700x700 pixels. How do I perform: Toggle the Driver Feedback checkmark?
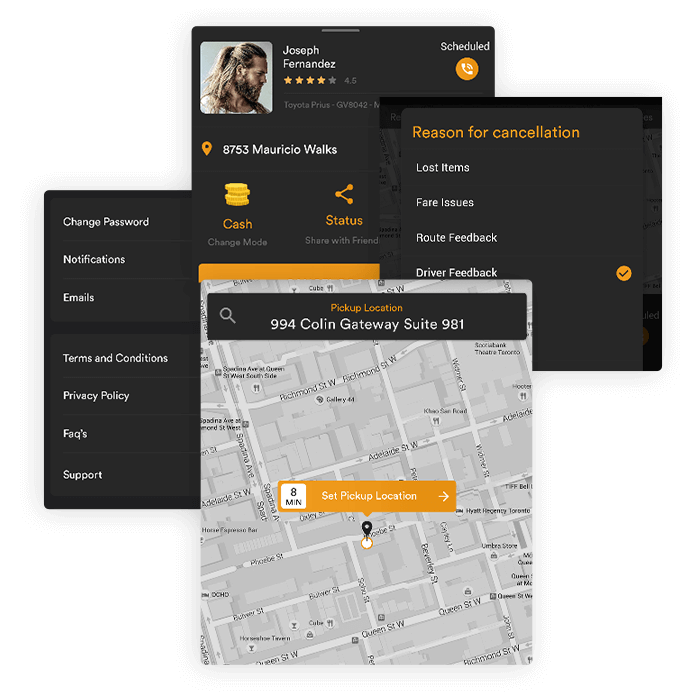tap(624, 273)
